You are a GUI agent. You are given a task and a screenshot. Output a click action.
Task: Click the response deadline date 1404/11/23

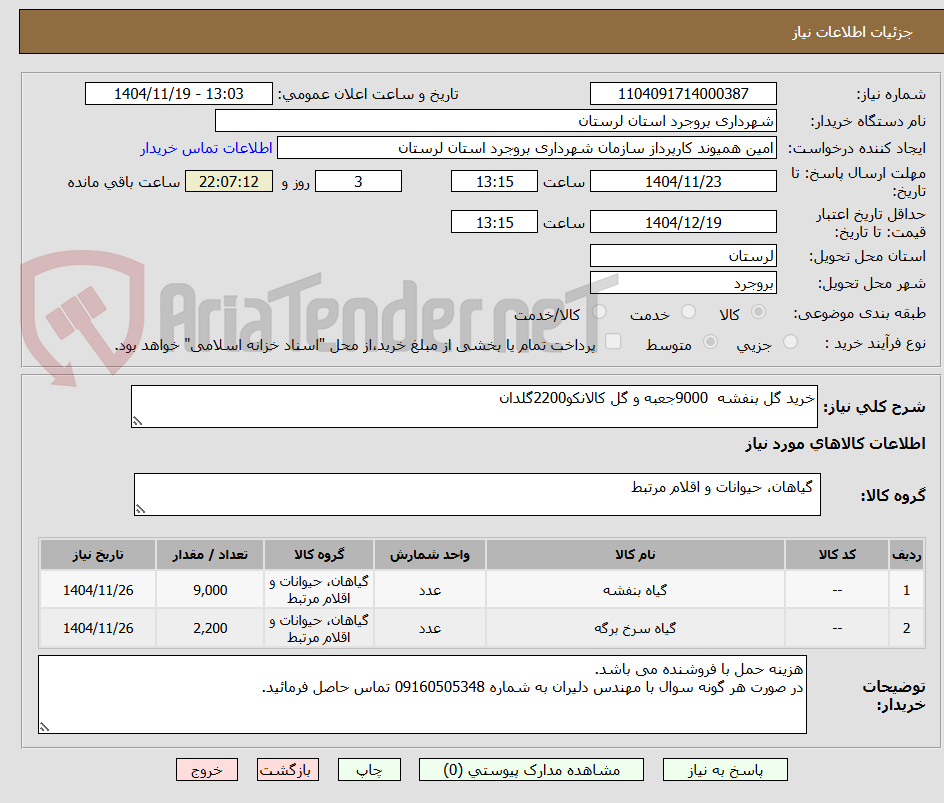tap(683, 181)
